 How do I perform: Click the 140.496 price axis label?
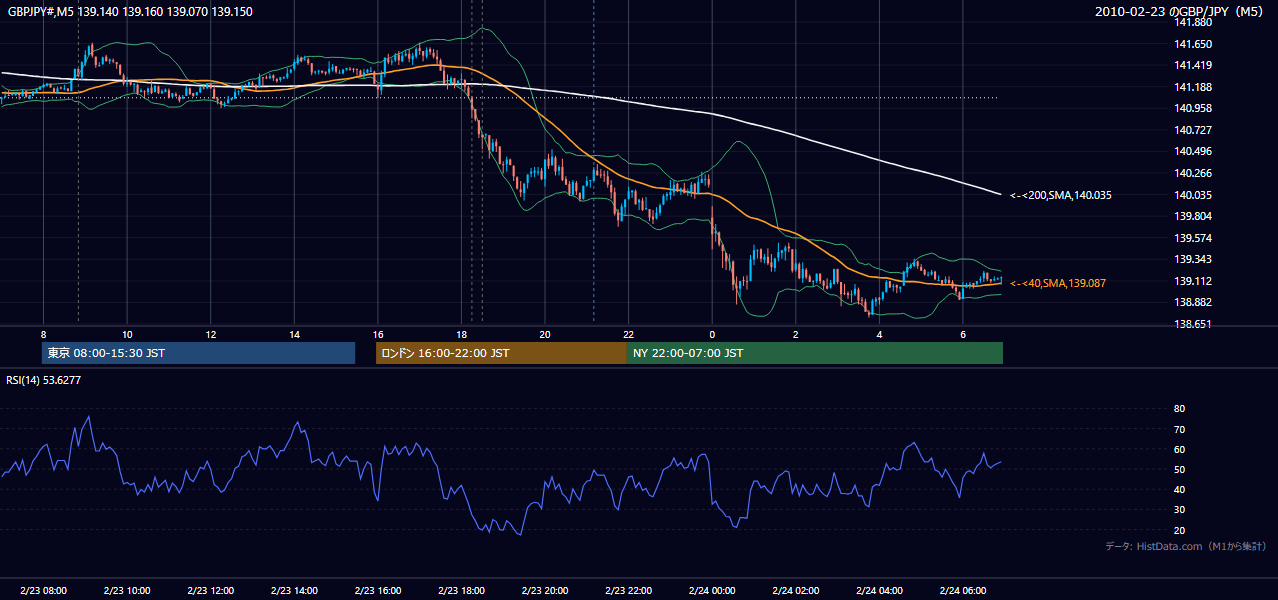[x=1193, y=151]
